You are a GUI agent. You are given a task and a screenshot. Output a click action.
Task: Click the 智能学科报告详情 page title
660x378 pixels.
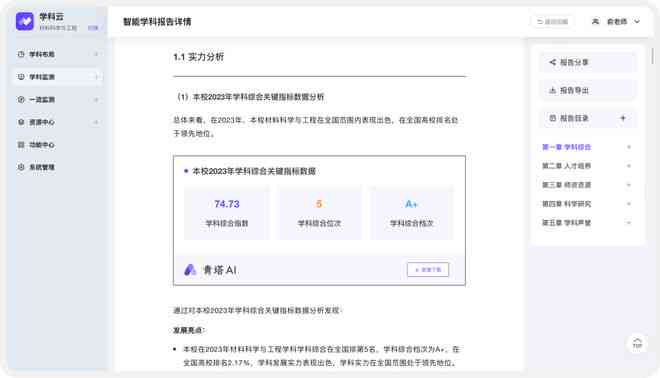coord(157,21)
